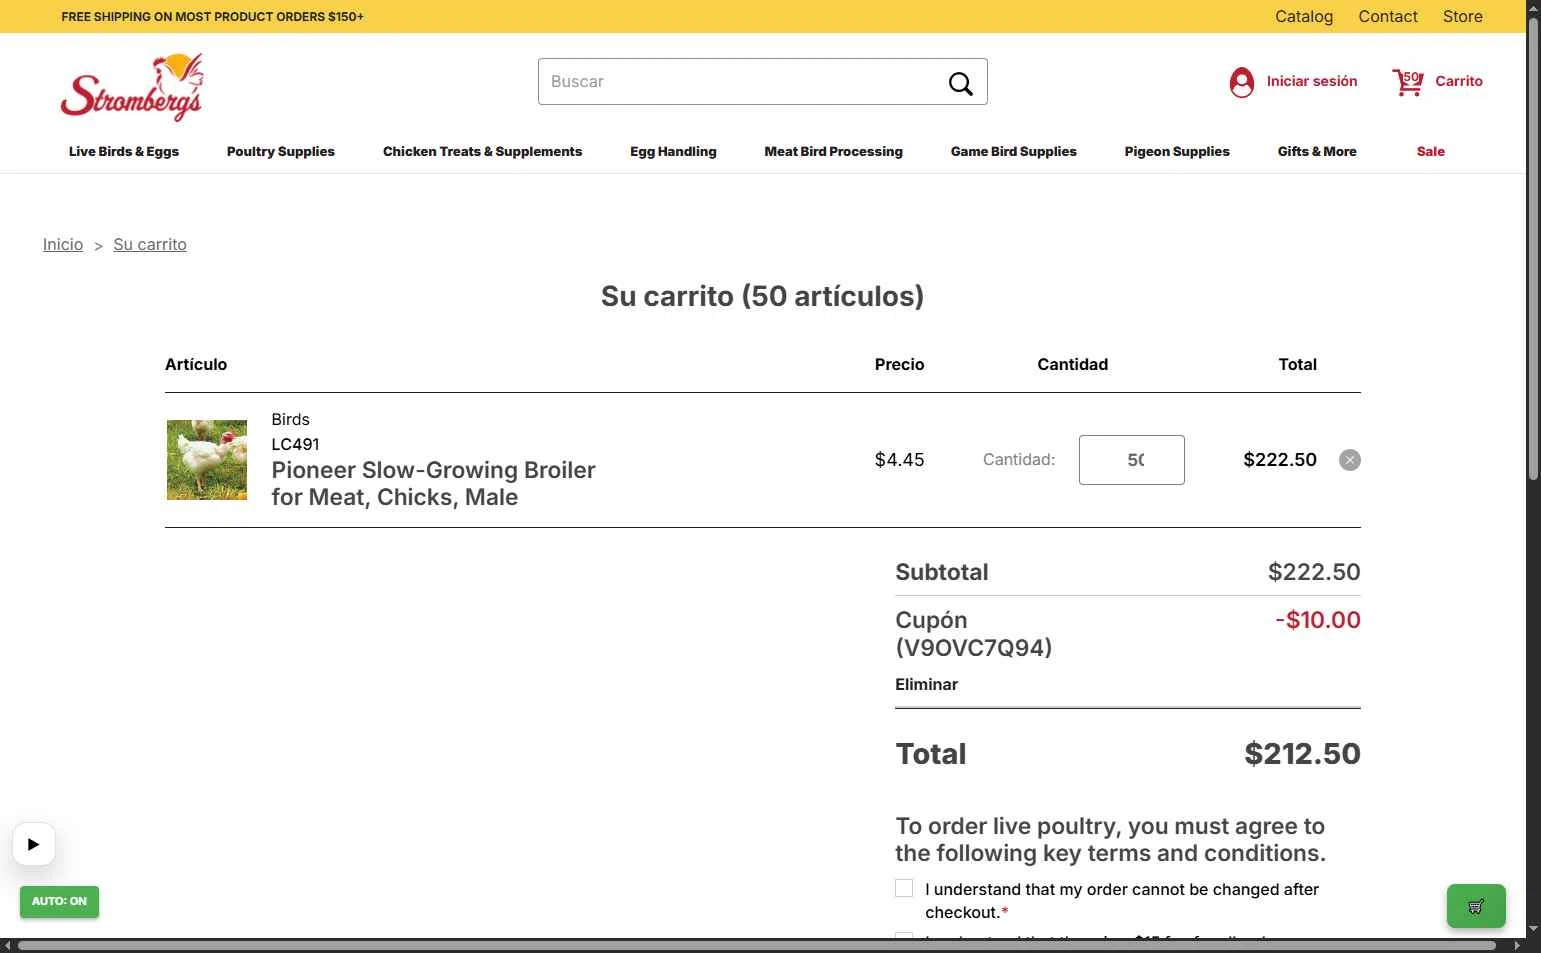The height and width of the screenshot is (953, 1541).
Task: Click the -$10.00 coupon discount
Action: click(1318, 620)
